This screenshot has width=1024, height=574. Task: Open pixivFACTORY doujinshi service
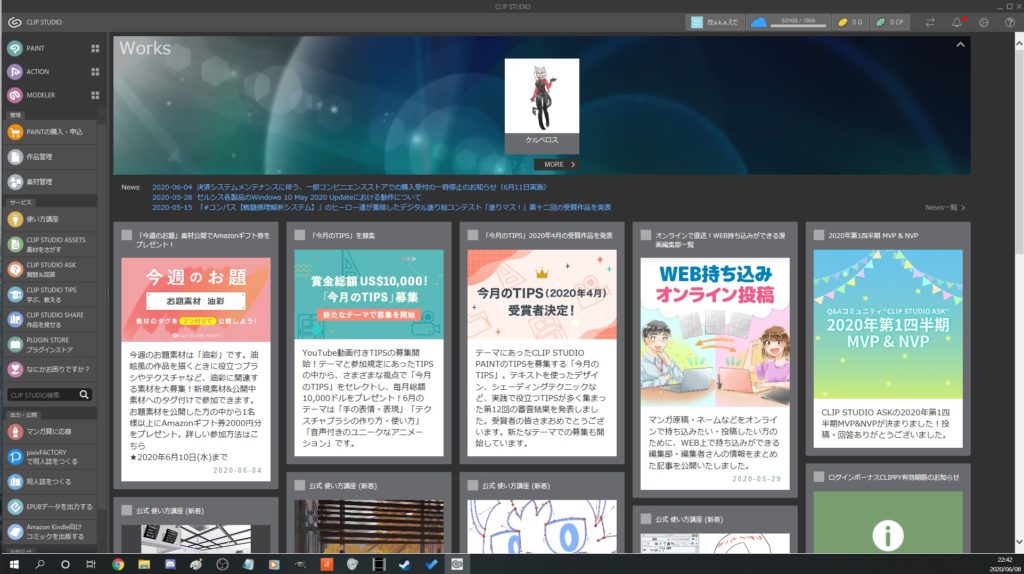tap(50, 456)
